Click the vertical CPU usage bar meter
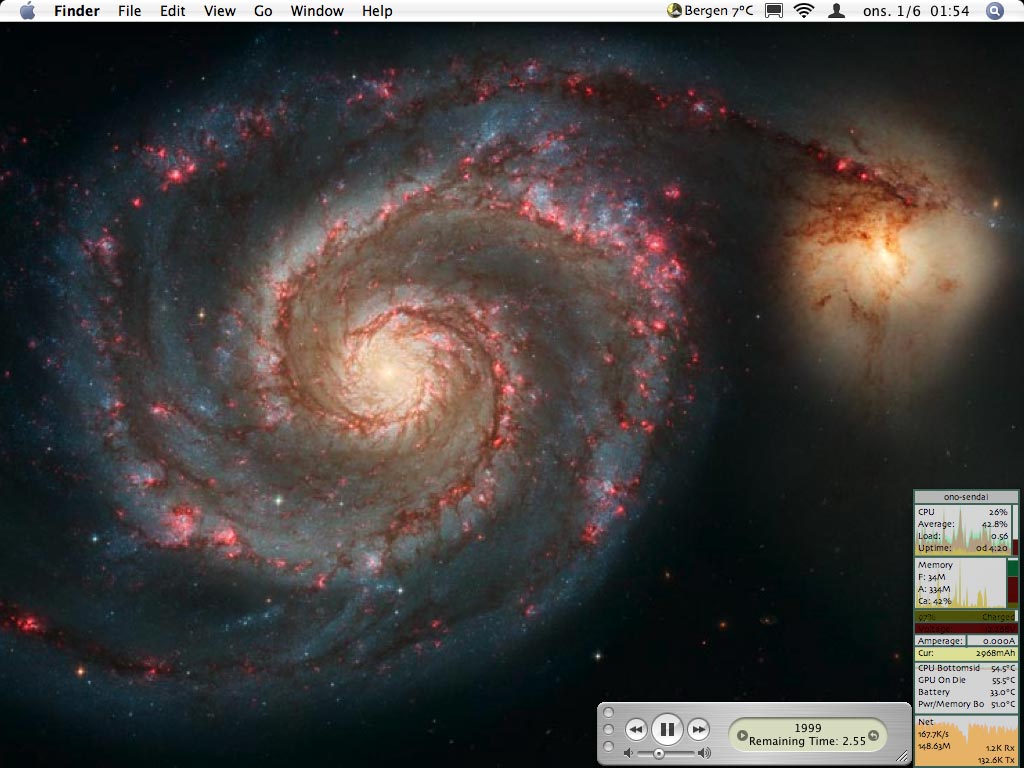The height and width of the screenshot is (768, 1024). pos(1014,530)
